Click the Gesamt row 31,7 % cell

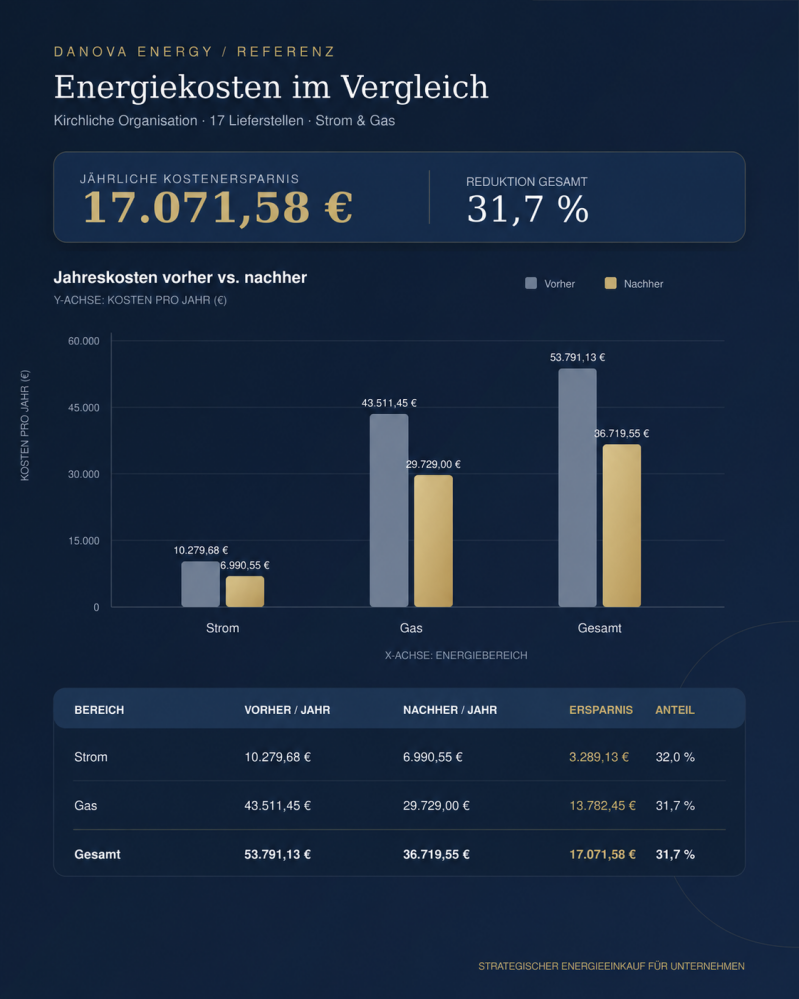point(675,855)
